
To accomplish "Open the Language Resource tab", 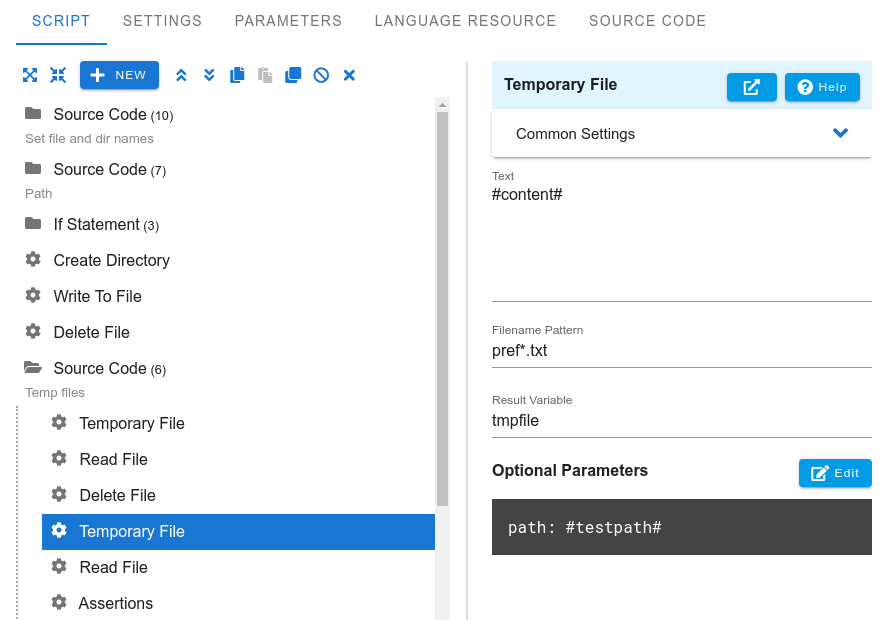I will tap(465, 21).
